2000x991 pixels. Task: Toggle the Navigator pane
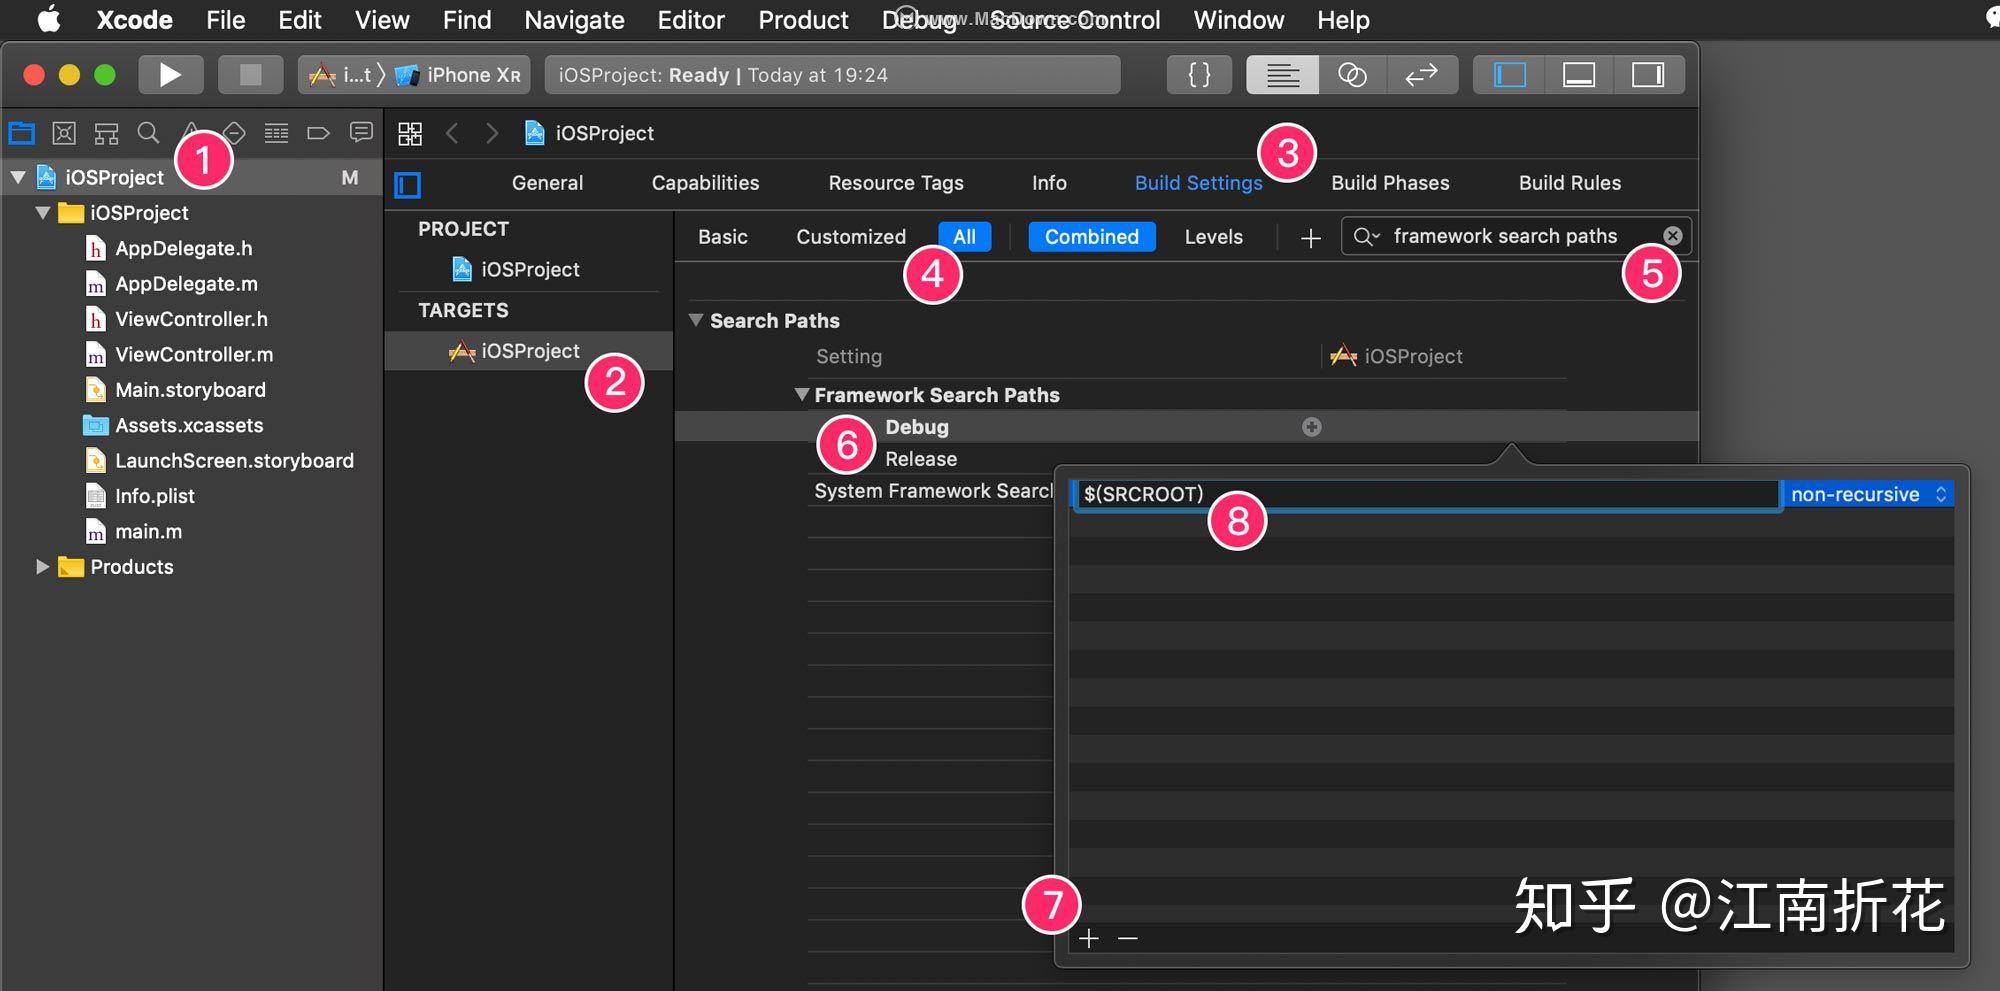[x=1509, y=75]
